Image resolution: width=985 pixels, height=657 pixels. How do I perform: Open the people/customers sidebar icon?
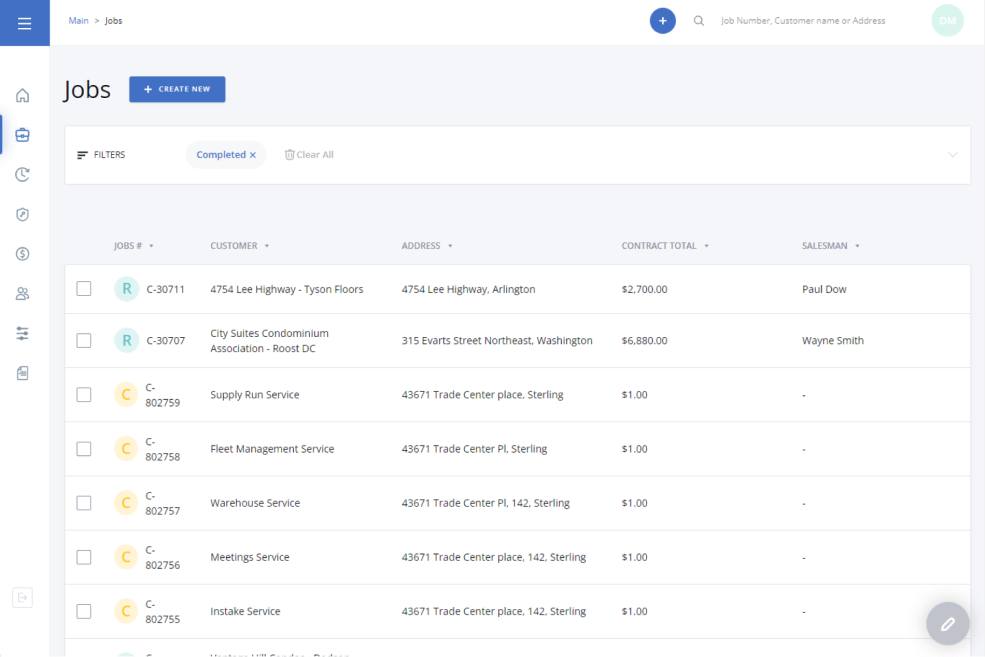(23, 294)
